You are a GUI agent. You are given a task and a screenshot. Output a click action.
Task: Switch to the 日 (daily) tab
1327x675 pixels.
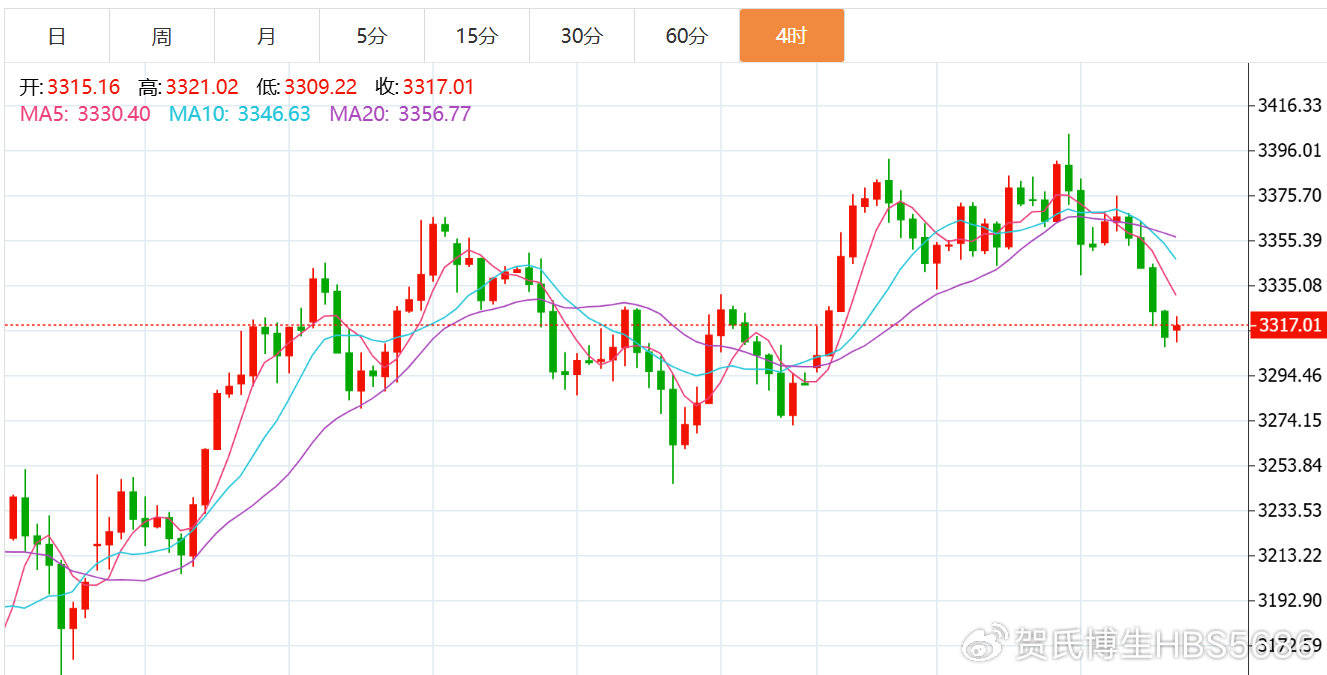[57, 37]
